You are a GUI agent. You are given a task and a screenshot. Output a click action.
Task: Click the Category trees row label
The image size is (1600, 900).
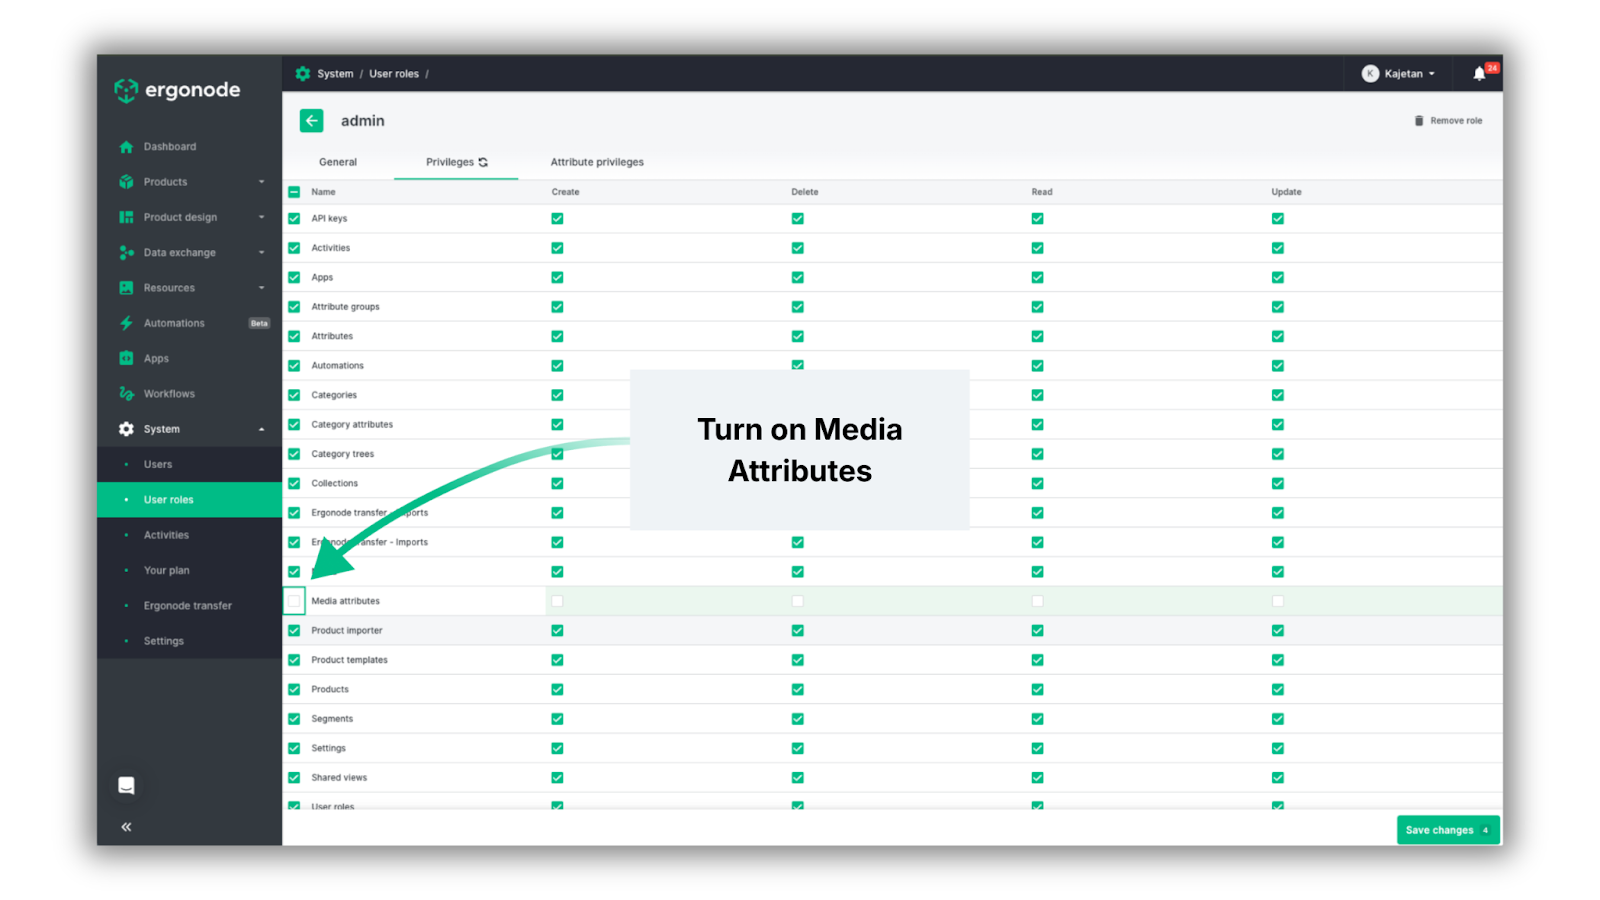point(342,454)
